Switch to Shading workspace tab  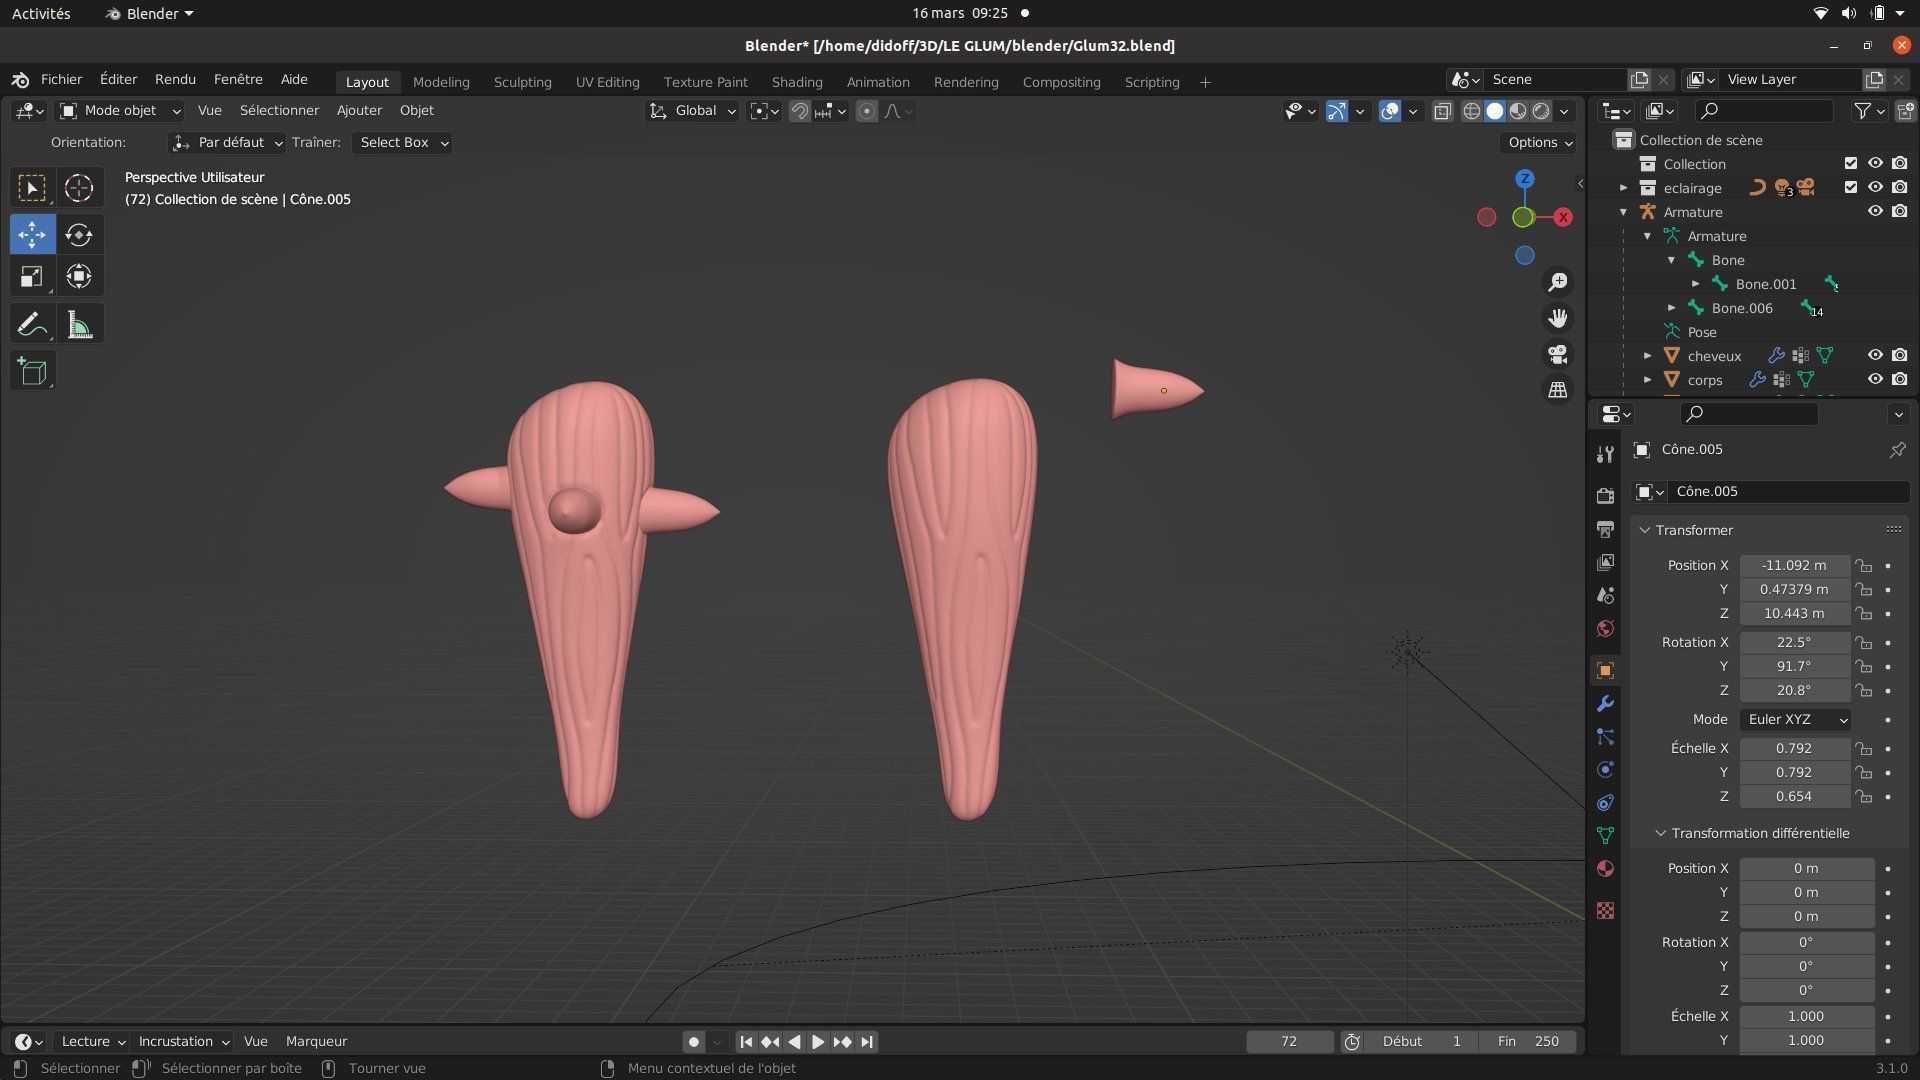(797, 82)
